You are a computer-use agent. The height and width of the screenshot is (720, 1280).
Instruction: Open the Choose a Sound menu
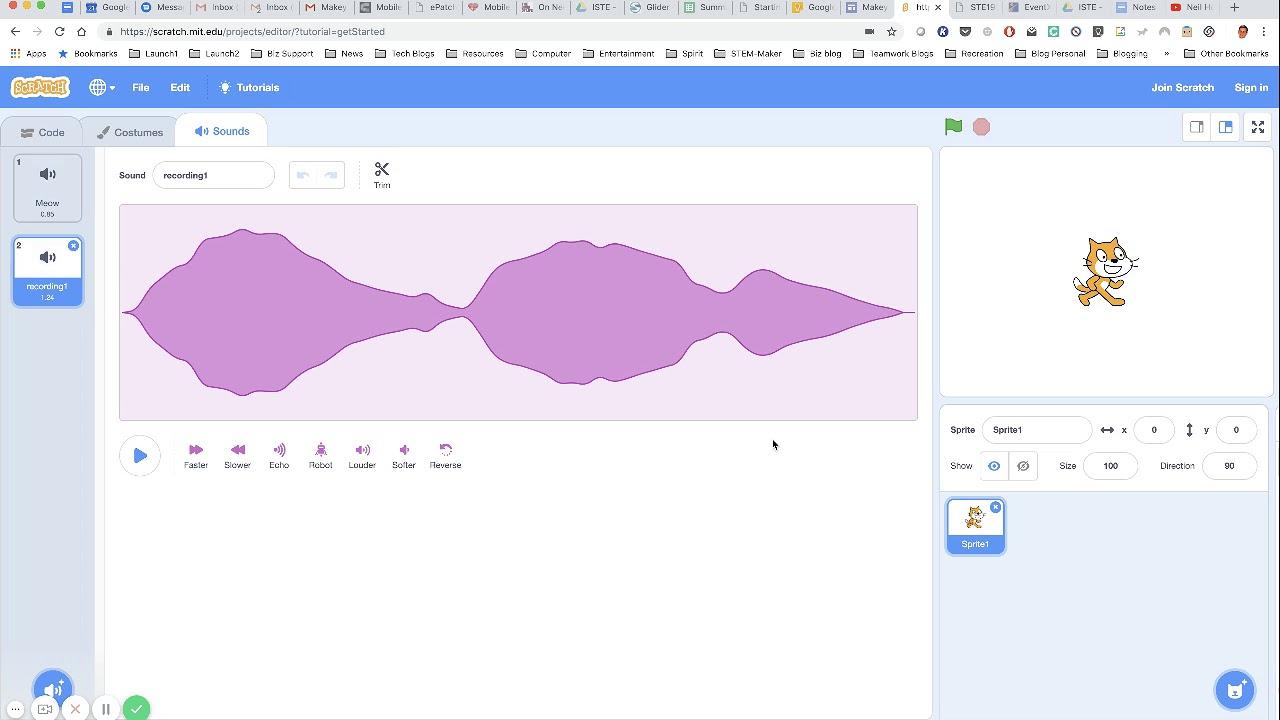52,688
